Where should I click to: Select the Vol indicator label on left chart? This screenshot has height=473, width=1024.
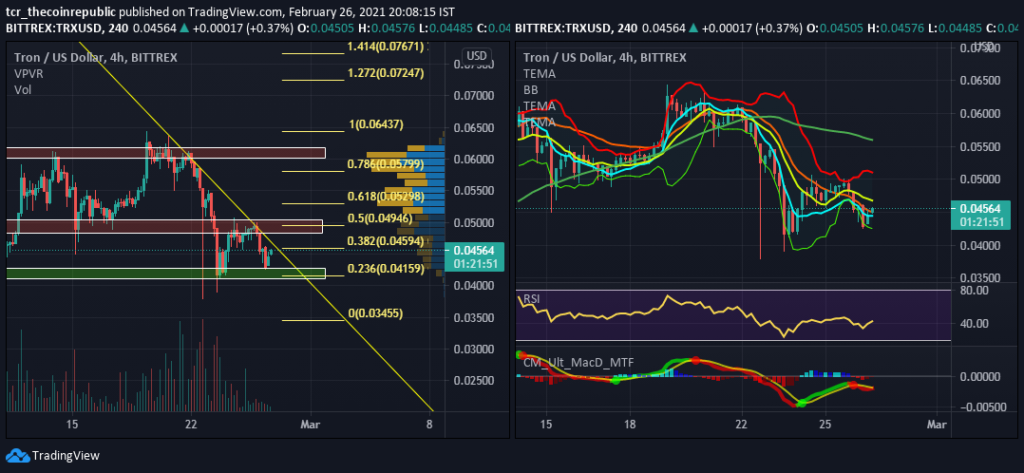[x=23, y=90]
